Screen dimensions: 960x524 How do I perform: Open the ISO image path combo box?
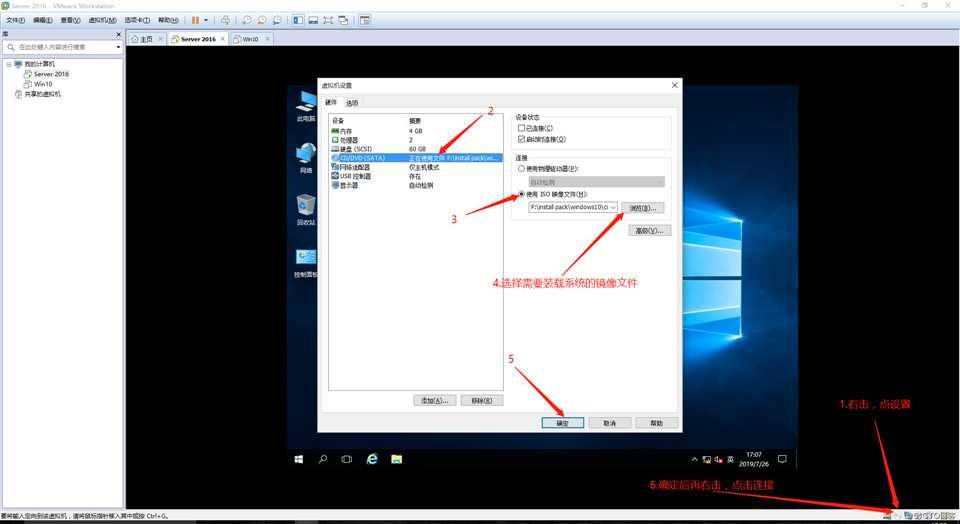(x=573, y=208)
